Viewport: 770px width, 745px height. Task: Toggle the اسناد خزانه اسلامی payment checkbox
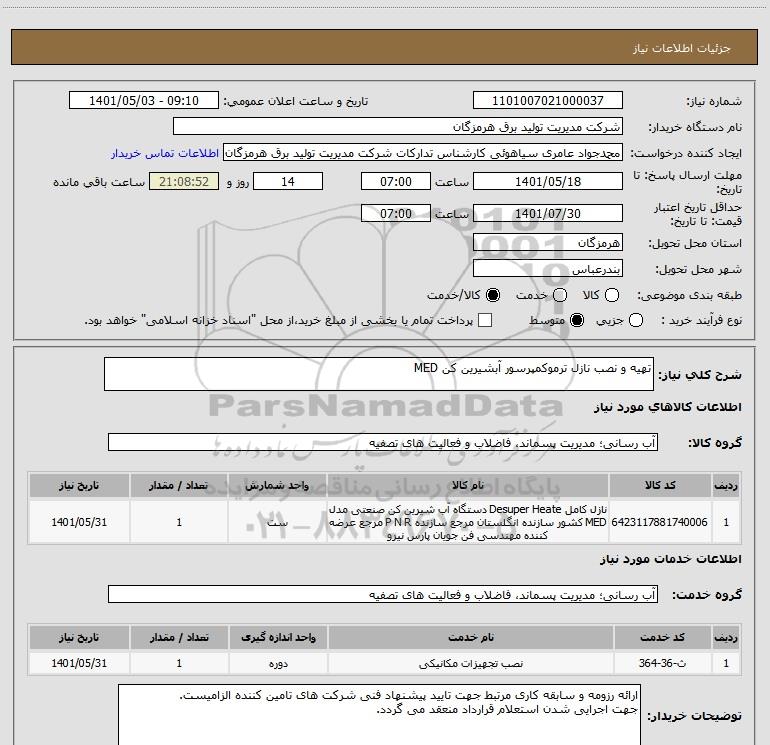click(485, 320)
